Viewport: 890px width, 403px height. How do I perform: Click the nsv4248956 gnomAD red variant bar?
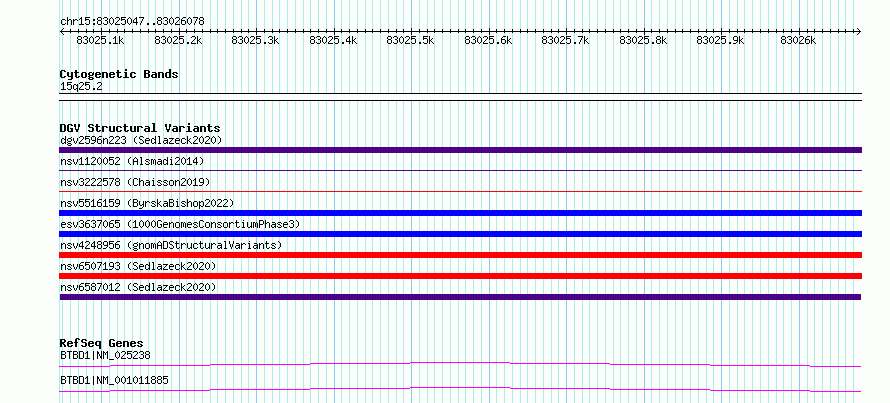pos(460,255)
